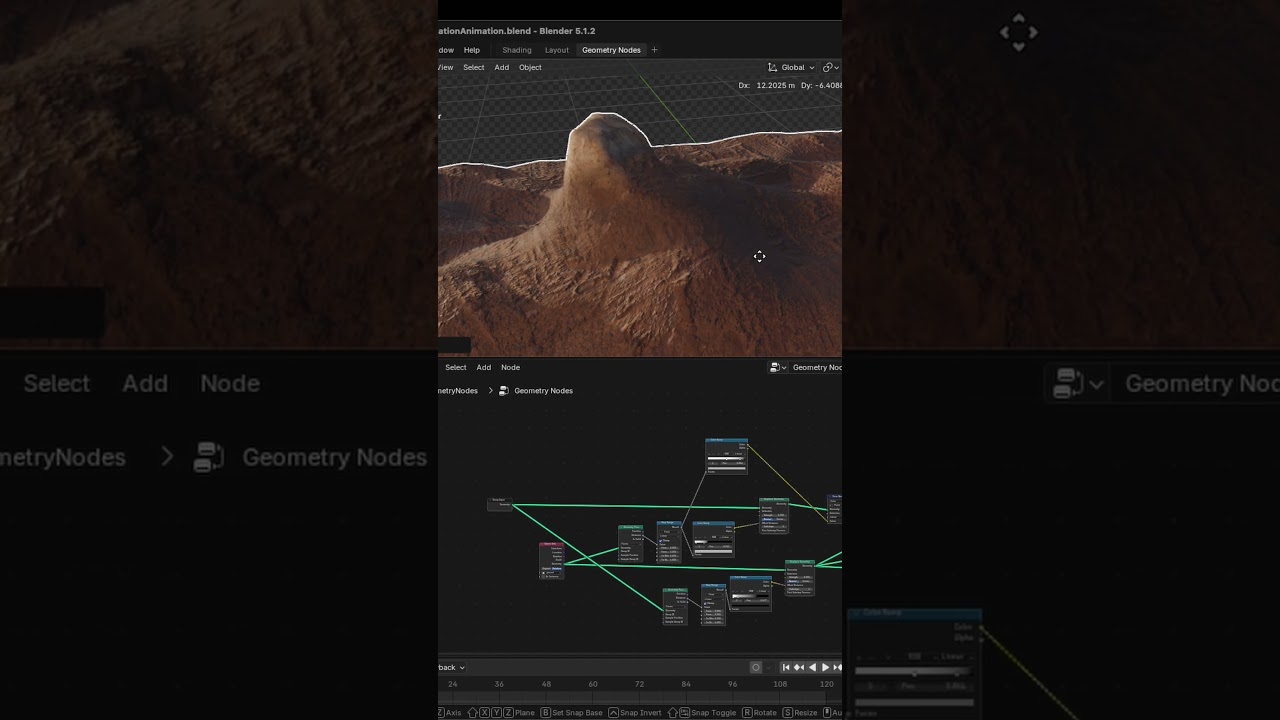Switch to the Layout workspace tab
This screenshot has width=1280, height=720.
[557, 50]
